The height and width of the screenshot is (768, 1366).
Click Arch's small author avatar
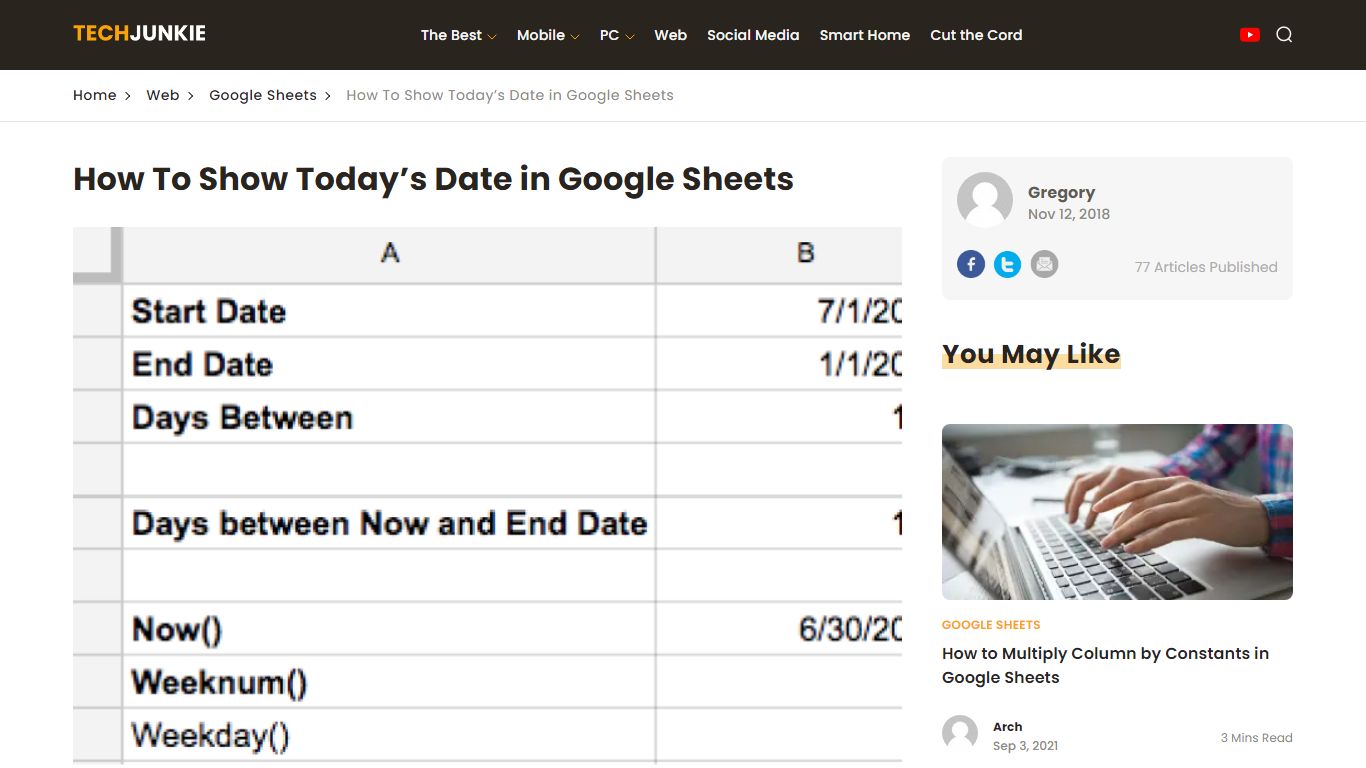(x=960, y=733)
